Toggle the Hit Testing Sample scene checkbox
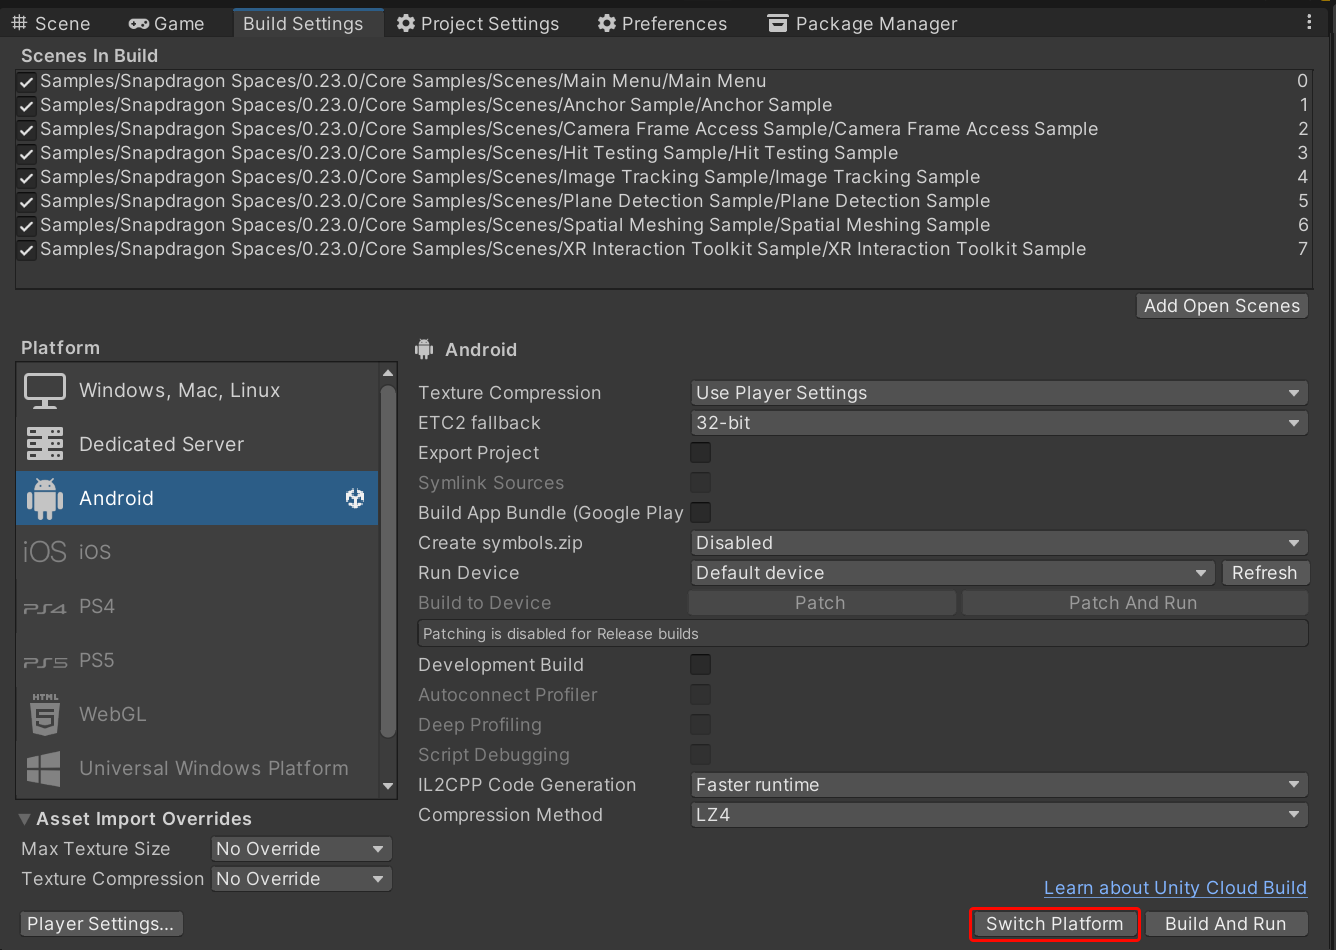 [27, 154]
